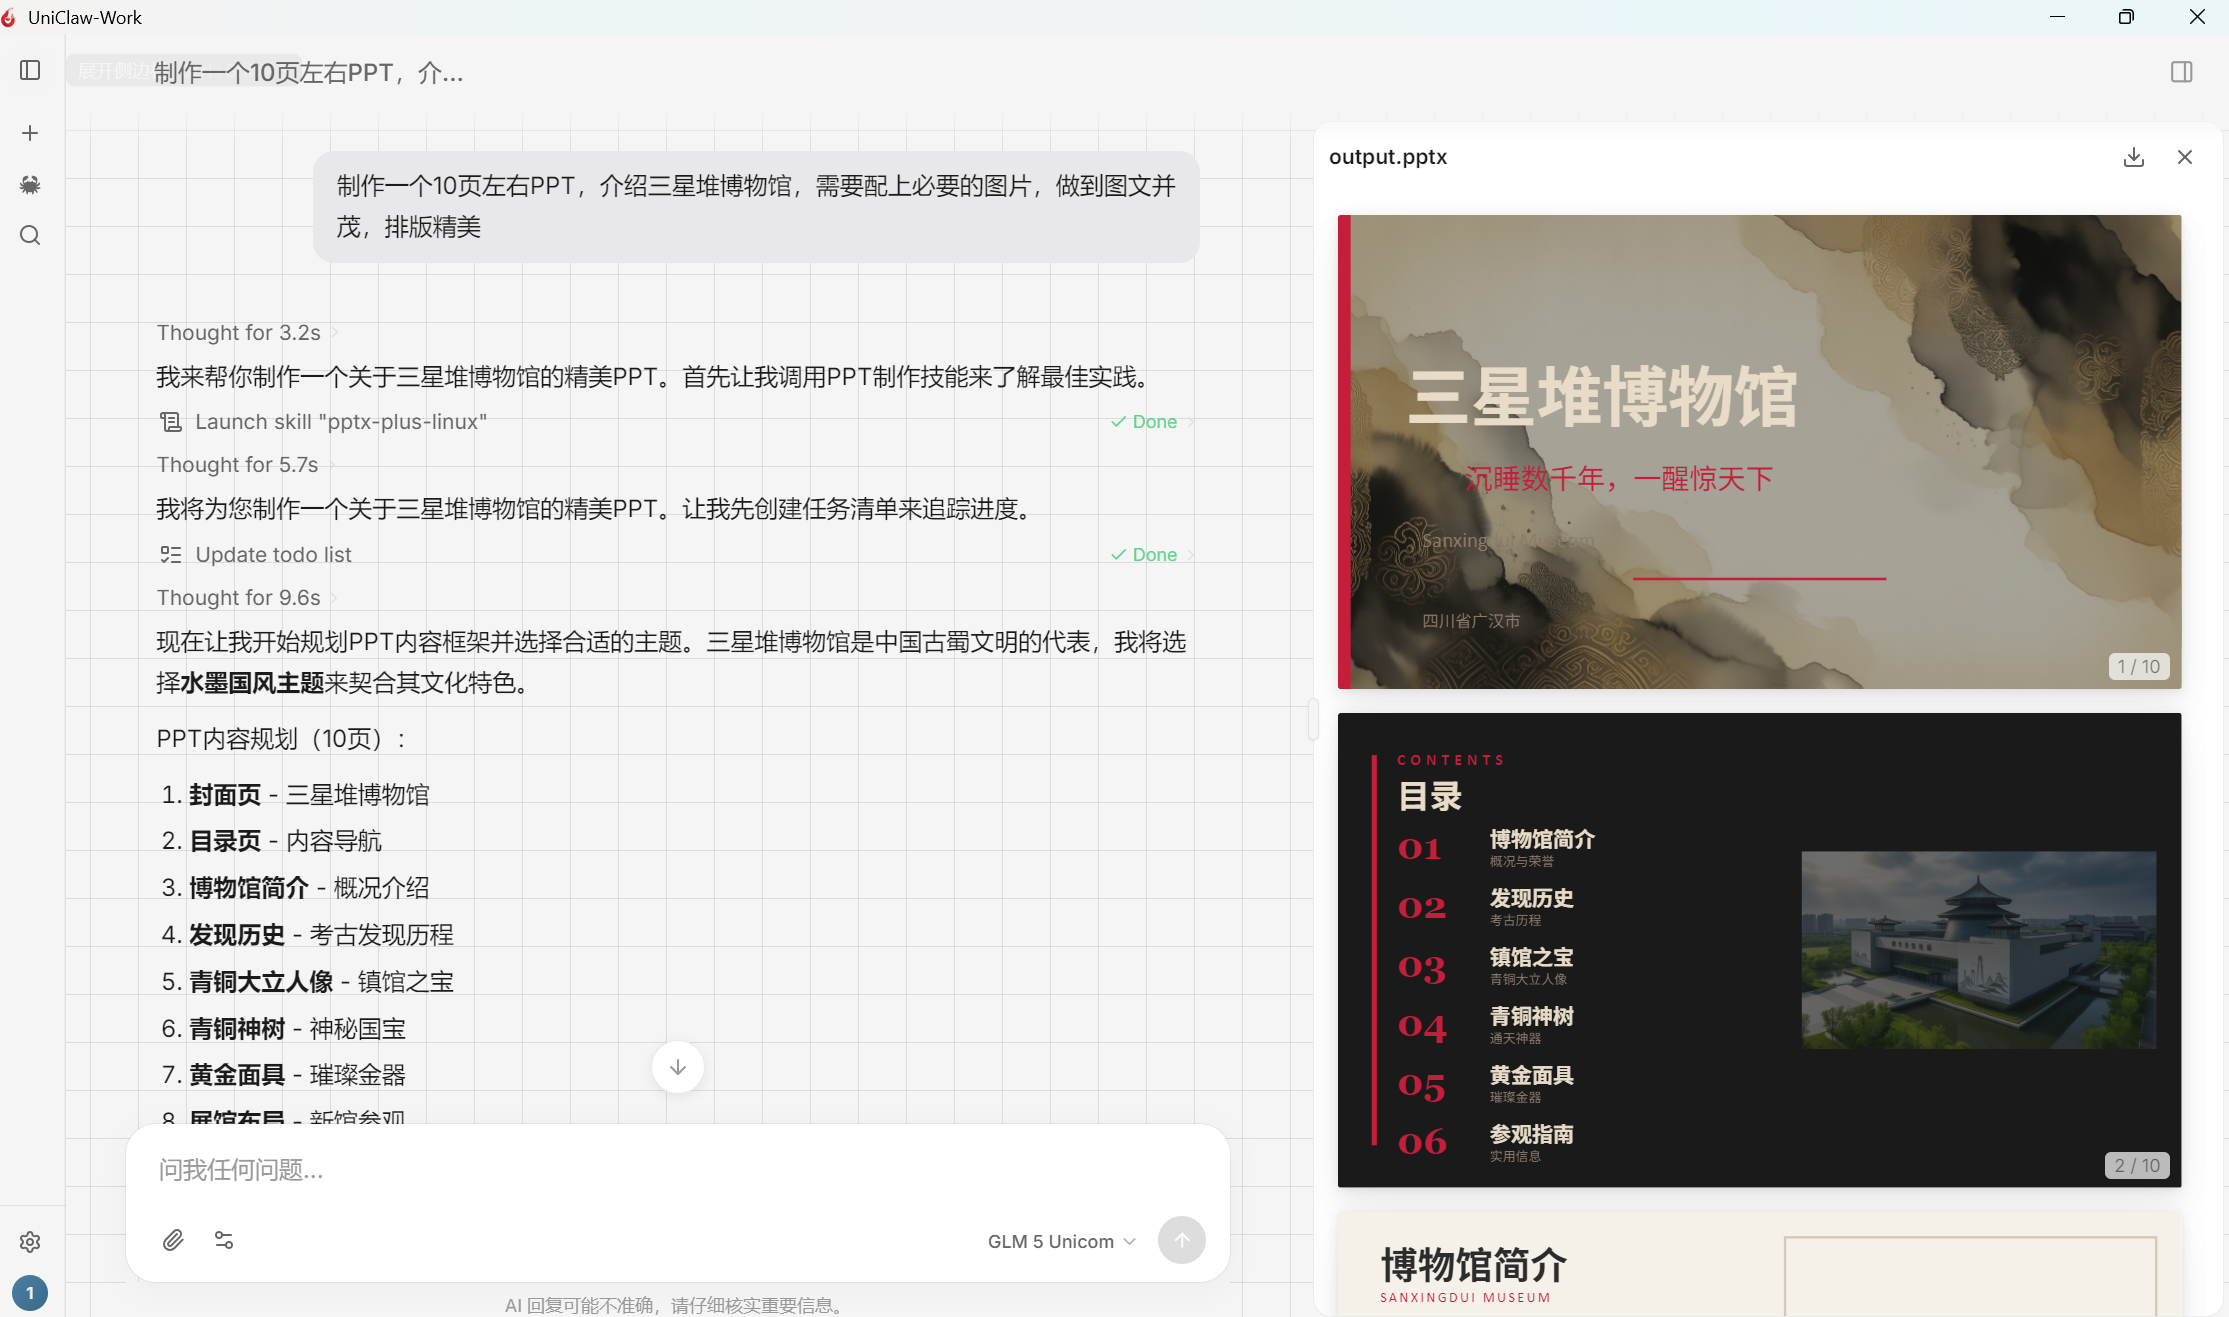The width and height of the screenshot is (2229, 1317).
Task: Close the UniClaw-Work window
Action: [2196, 17]
